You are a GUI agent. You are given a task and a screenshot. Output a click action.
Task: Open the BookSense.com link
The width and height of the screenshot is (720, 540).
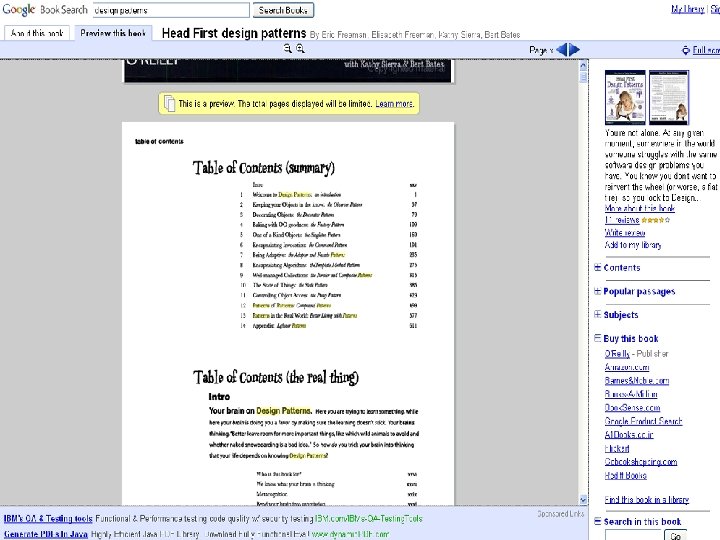point(632,408)
